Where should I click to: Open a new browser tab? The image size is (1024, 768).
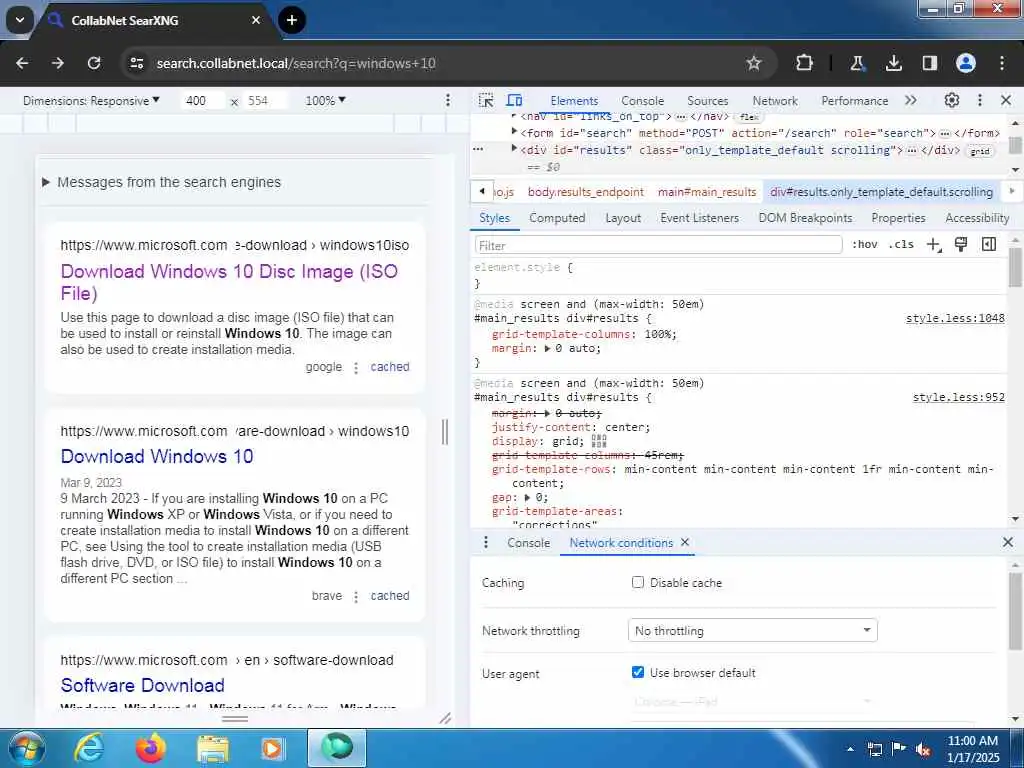pyautogui.click(x=292, y=20)
